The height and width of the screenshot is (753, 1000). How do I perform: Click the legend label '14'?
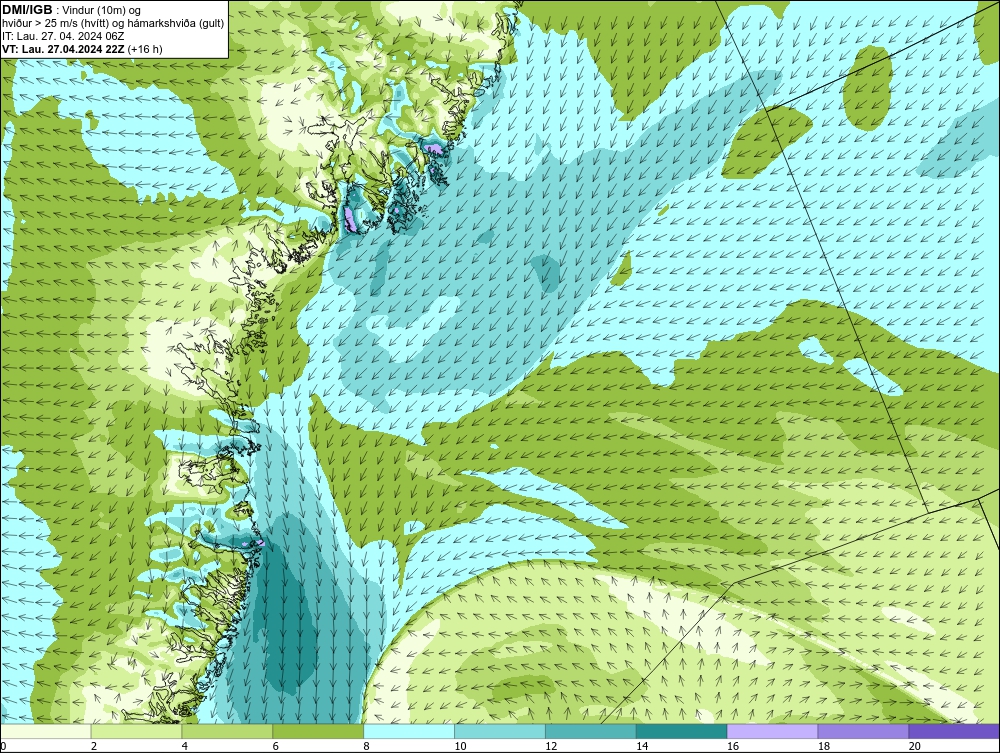point(642,746)
